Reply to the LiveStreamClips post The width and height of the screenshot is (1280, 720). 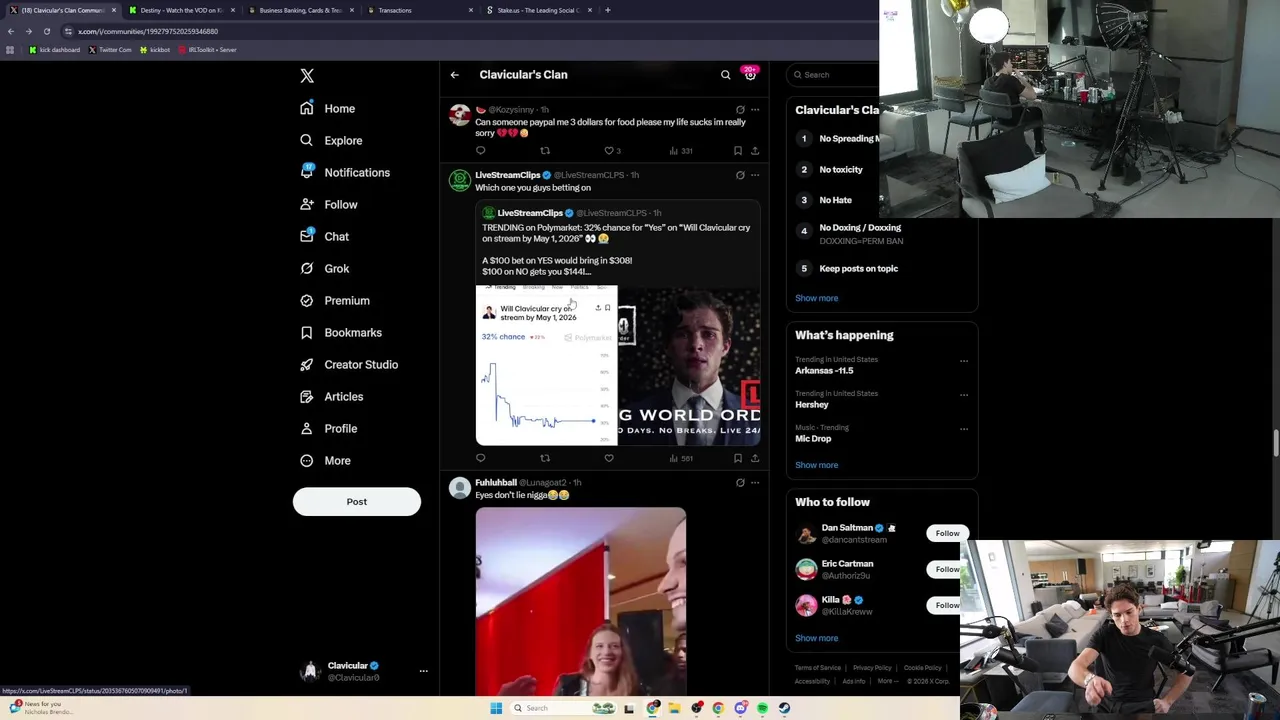coord(481,458)
